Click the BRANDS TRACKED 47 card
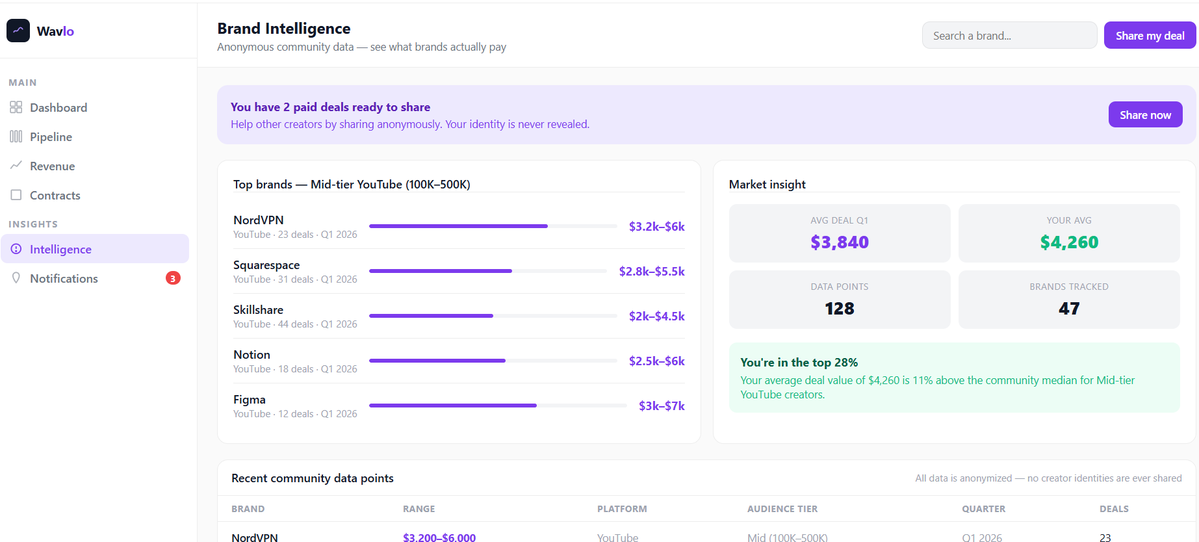The width and height of the screenshot is (1199, 542). [x=1069, y=300]
